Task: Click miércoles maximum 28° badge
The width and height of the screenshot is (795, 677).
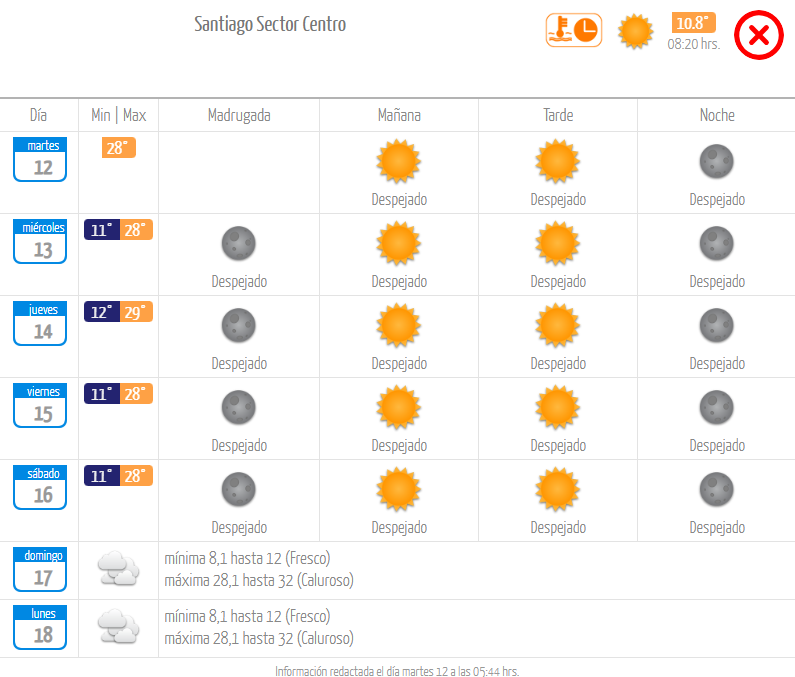Action: pos(136,230)
